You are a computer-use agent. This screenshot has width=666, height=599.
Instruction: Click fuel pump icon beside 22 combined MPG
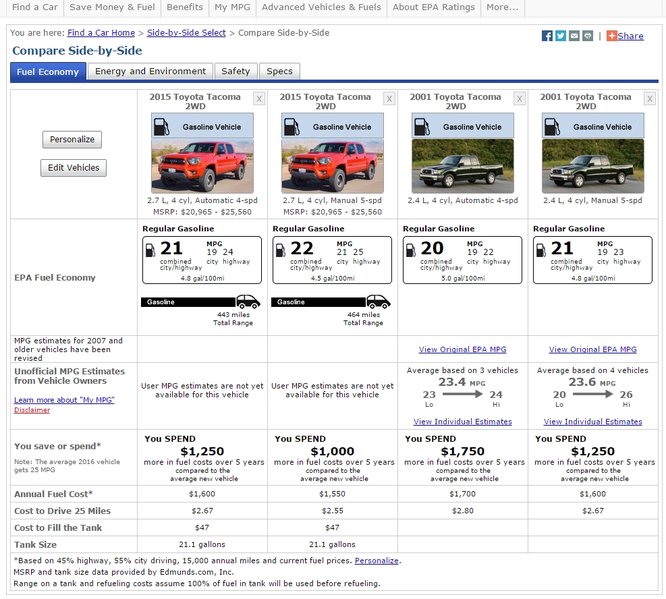point(281,250)
